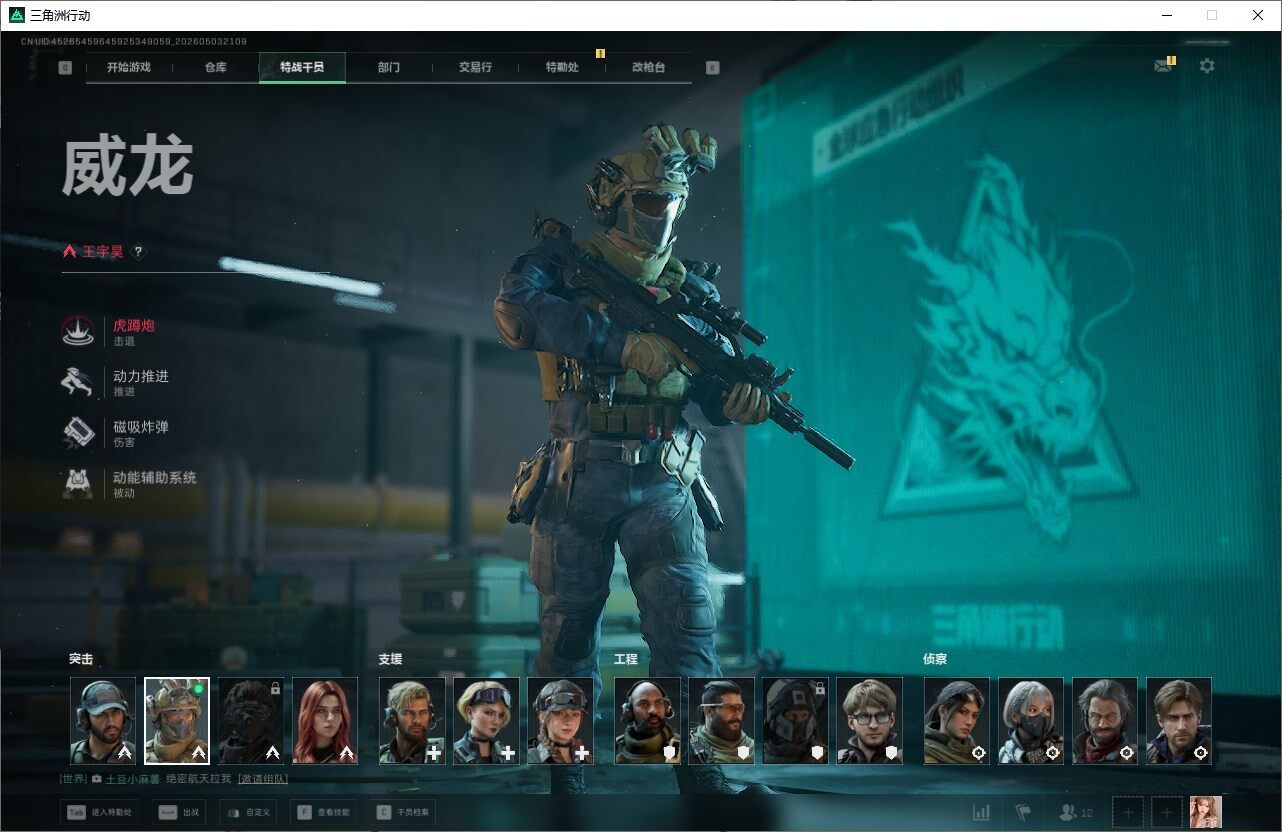The width and height of the screenshot is (1282, 832).
Task: Select the locked masked engineer operator
Action: (796, 721)
